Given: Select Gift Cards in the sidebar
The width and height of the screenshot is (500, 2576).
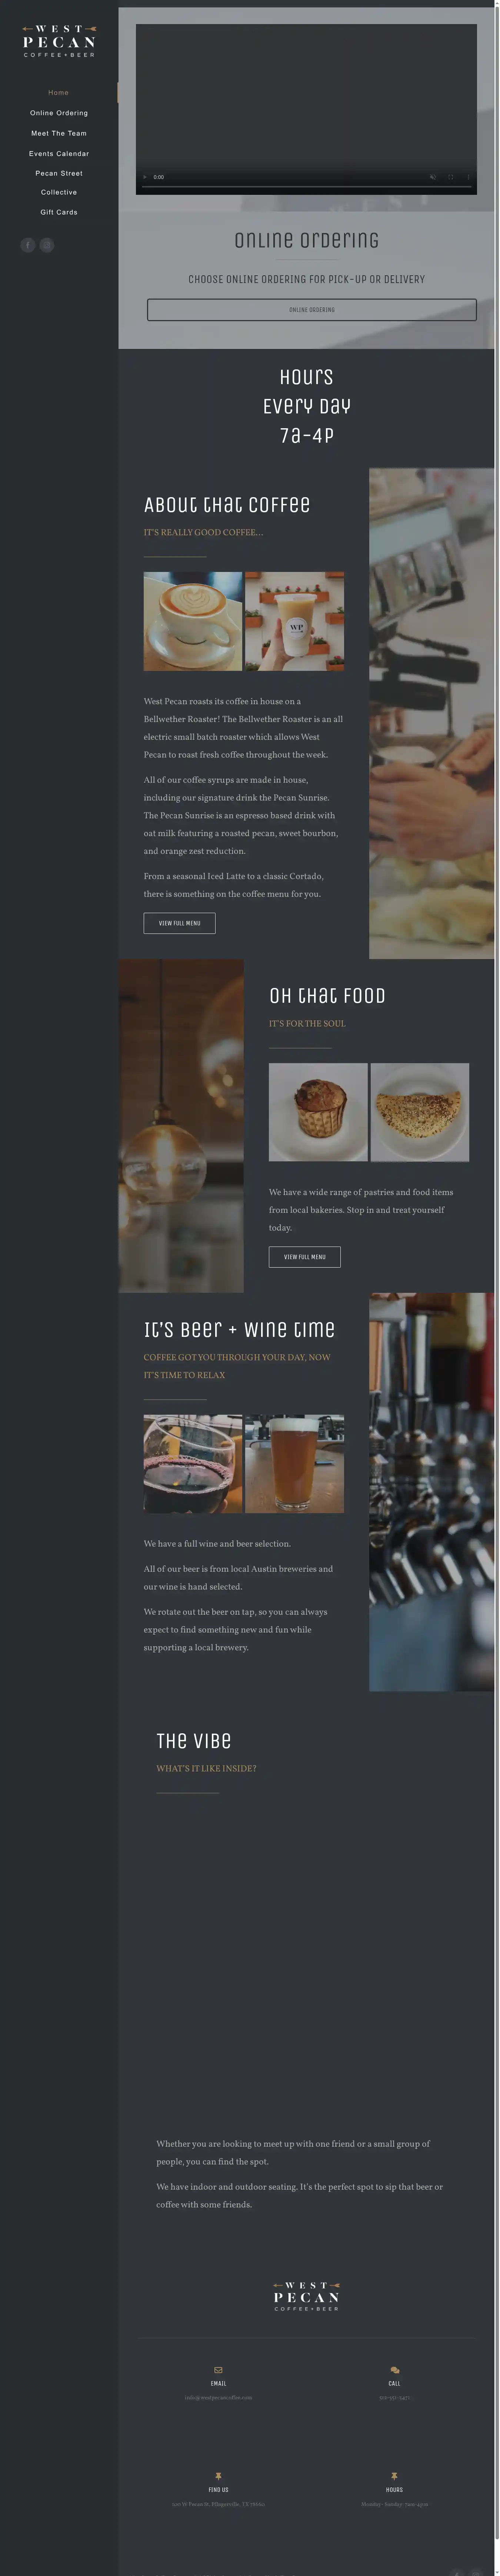Looking at the screenshot, I should [59, 212].
